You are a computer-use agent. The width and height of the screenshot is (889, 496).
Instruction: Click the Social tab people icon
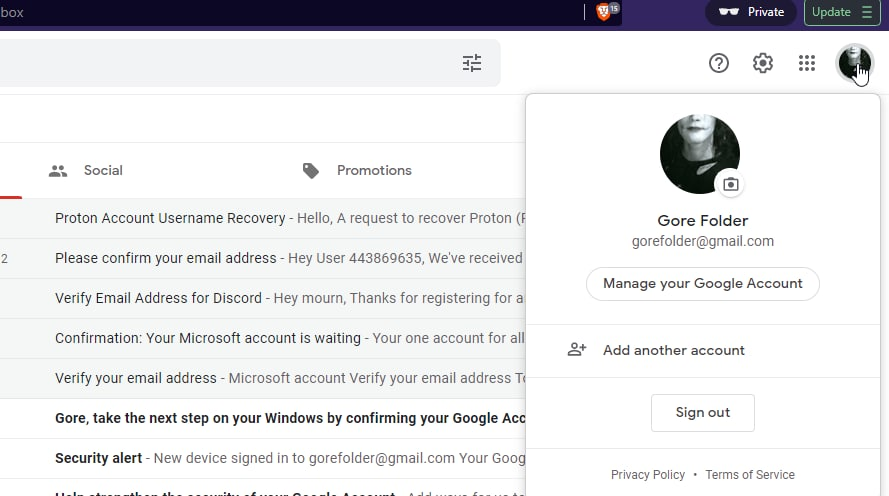pyautogui.click(x=58, y=171)
